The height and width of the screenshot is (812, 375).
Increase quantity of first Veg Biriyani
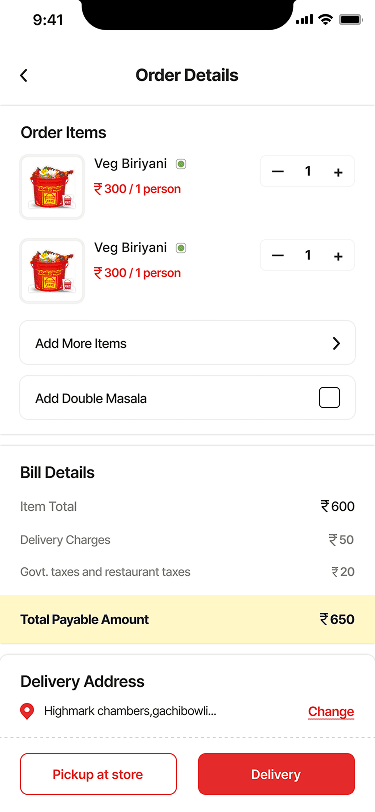tap(338, 172)
